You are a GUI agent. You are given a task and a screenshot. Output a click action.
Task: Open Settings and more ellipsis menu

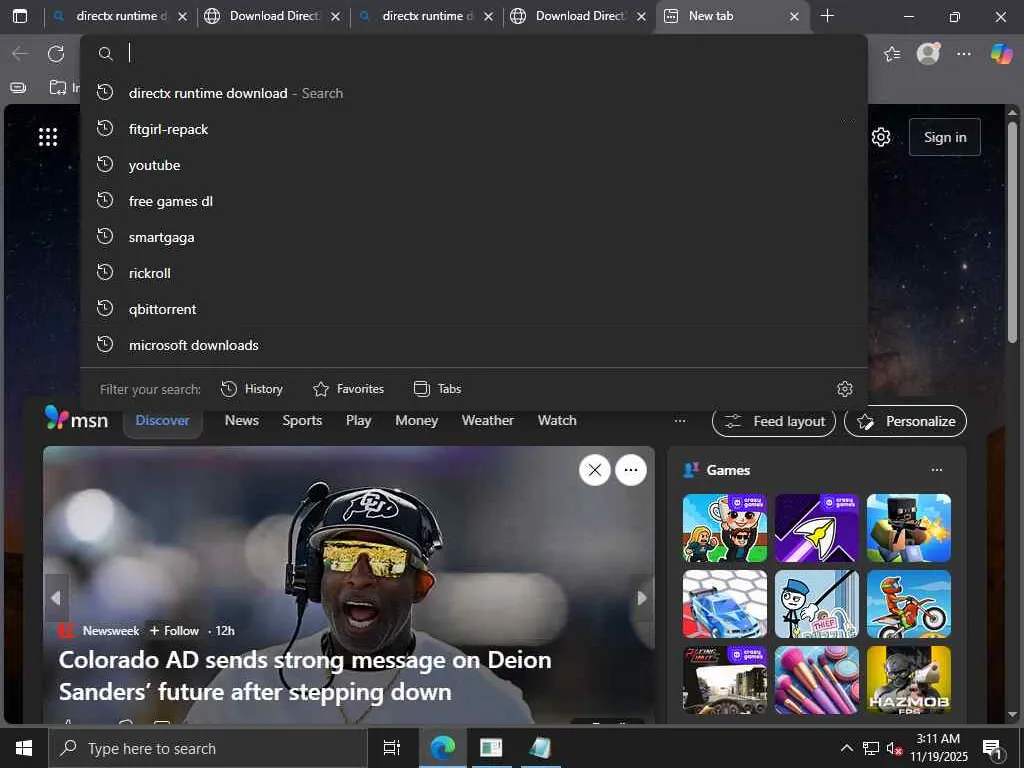click(x=964, y=54)
